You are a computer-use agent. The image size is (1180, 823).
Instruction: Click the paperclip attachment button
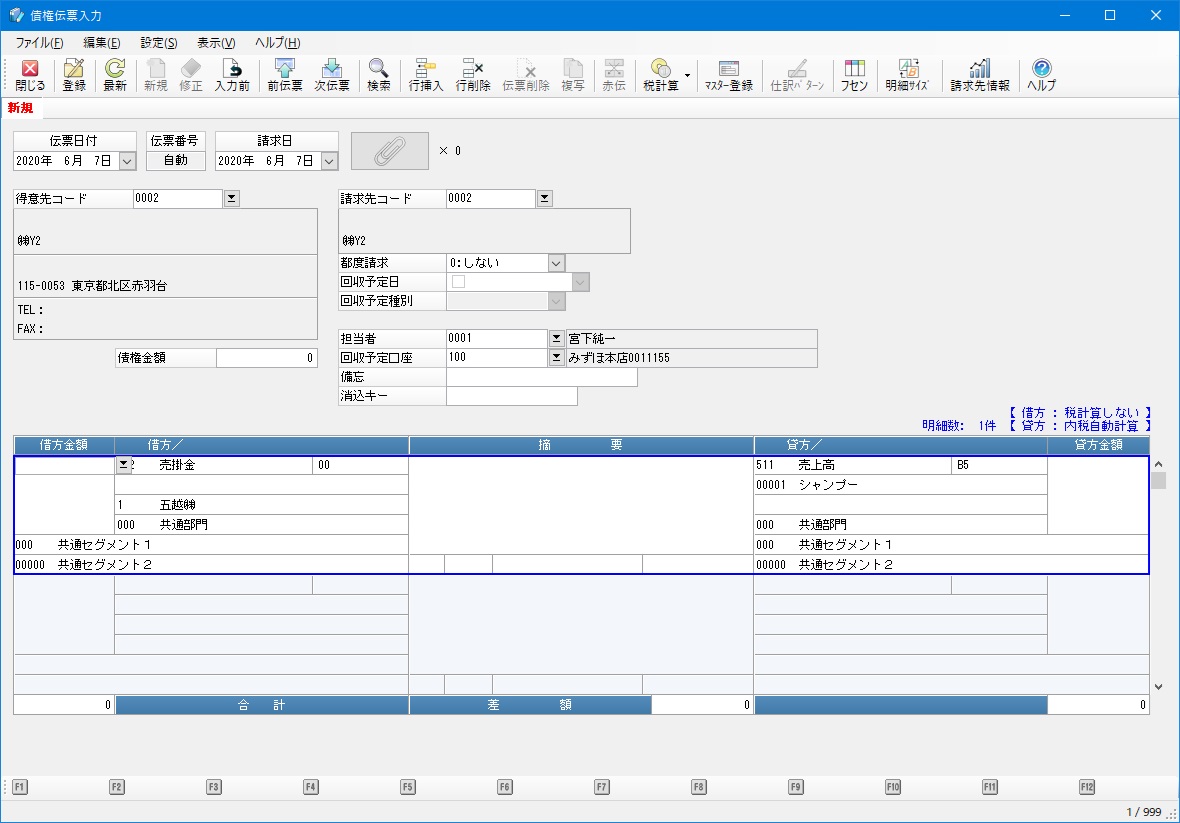tap(390, 150)
